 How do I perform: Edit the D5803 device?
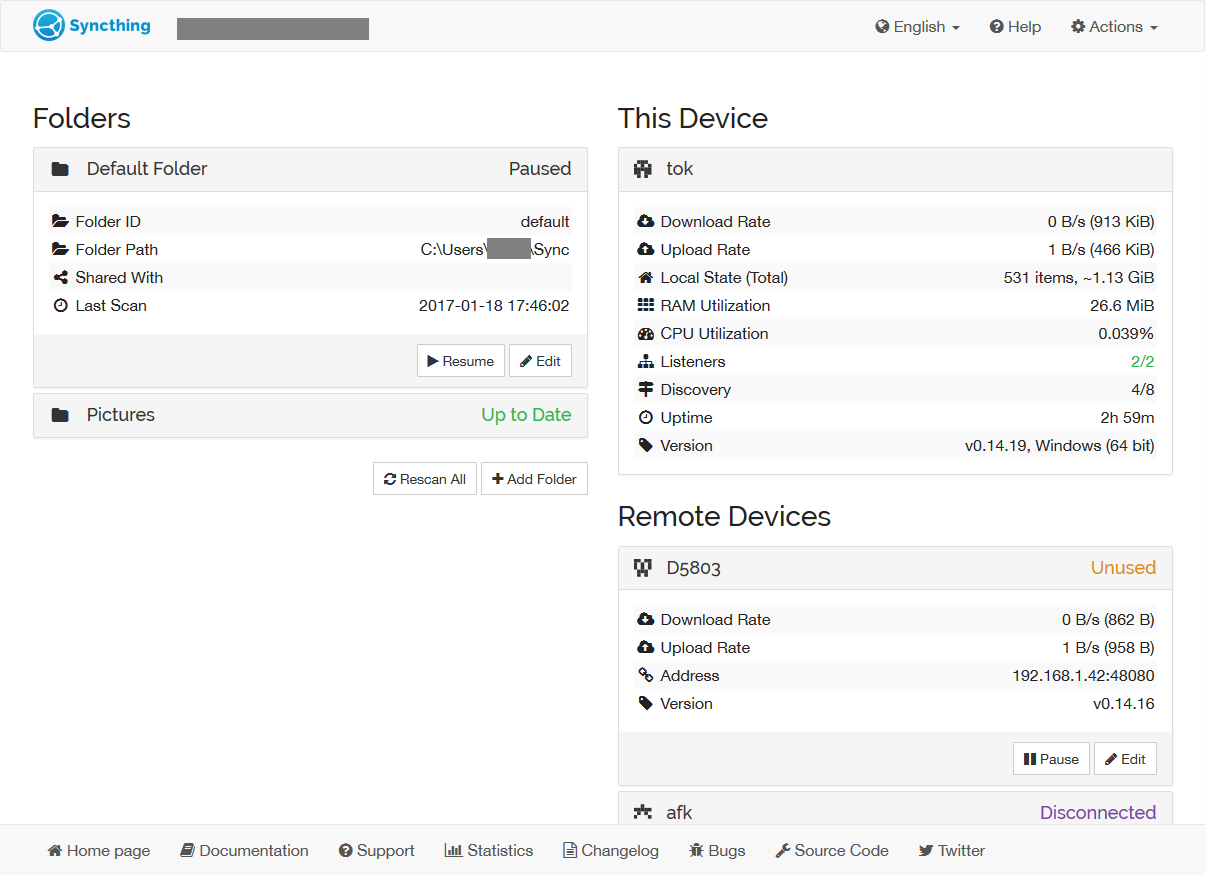(x=1125, y=759)
